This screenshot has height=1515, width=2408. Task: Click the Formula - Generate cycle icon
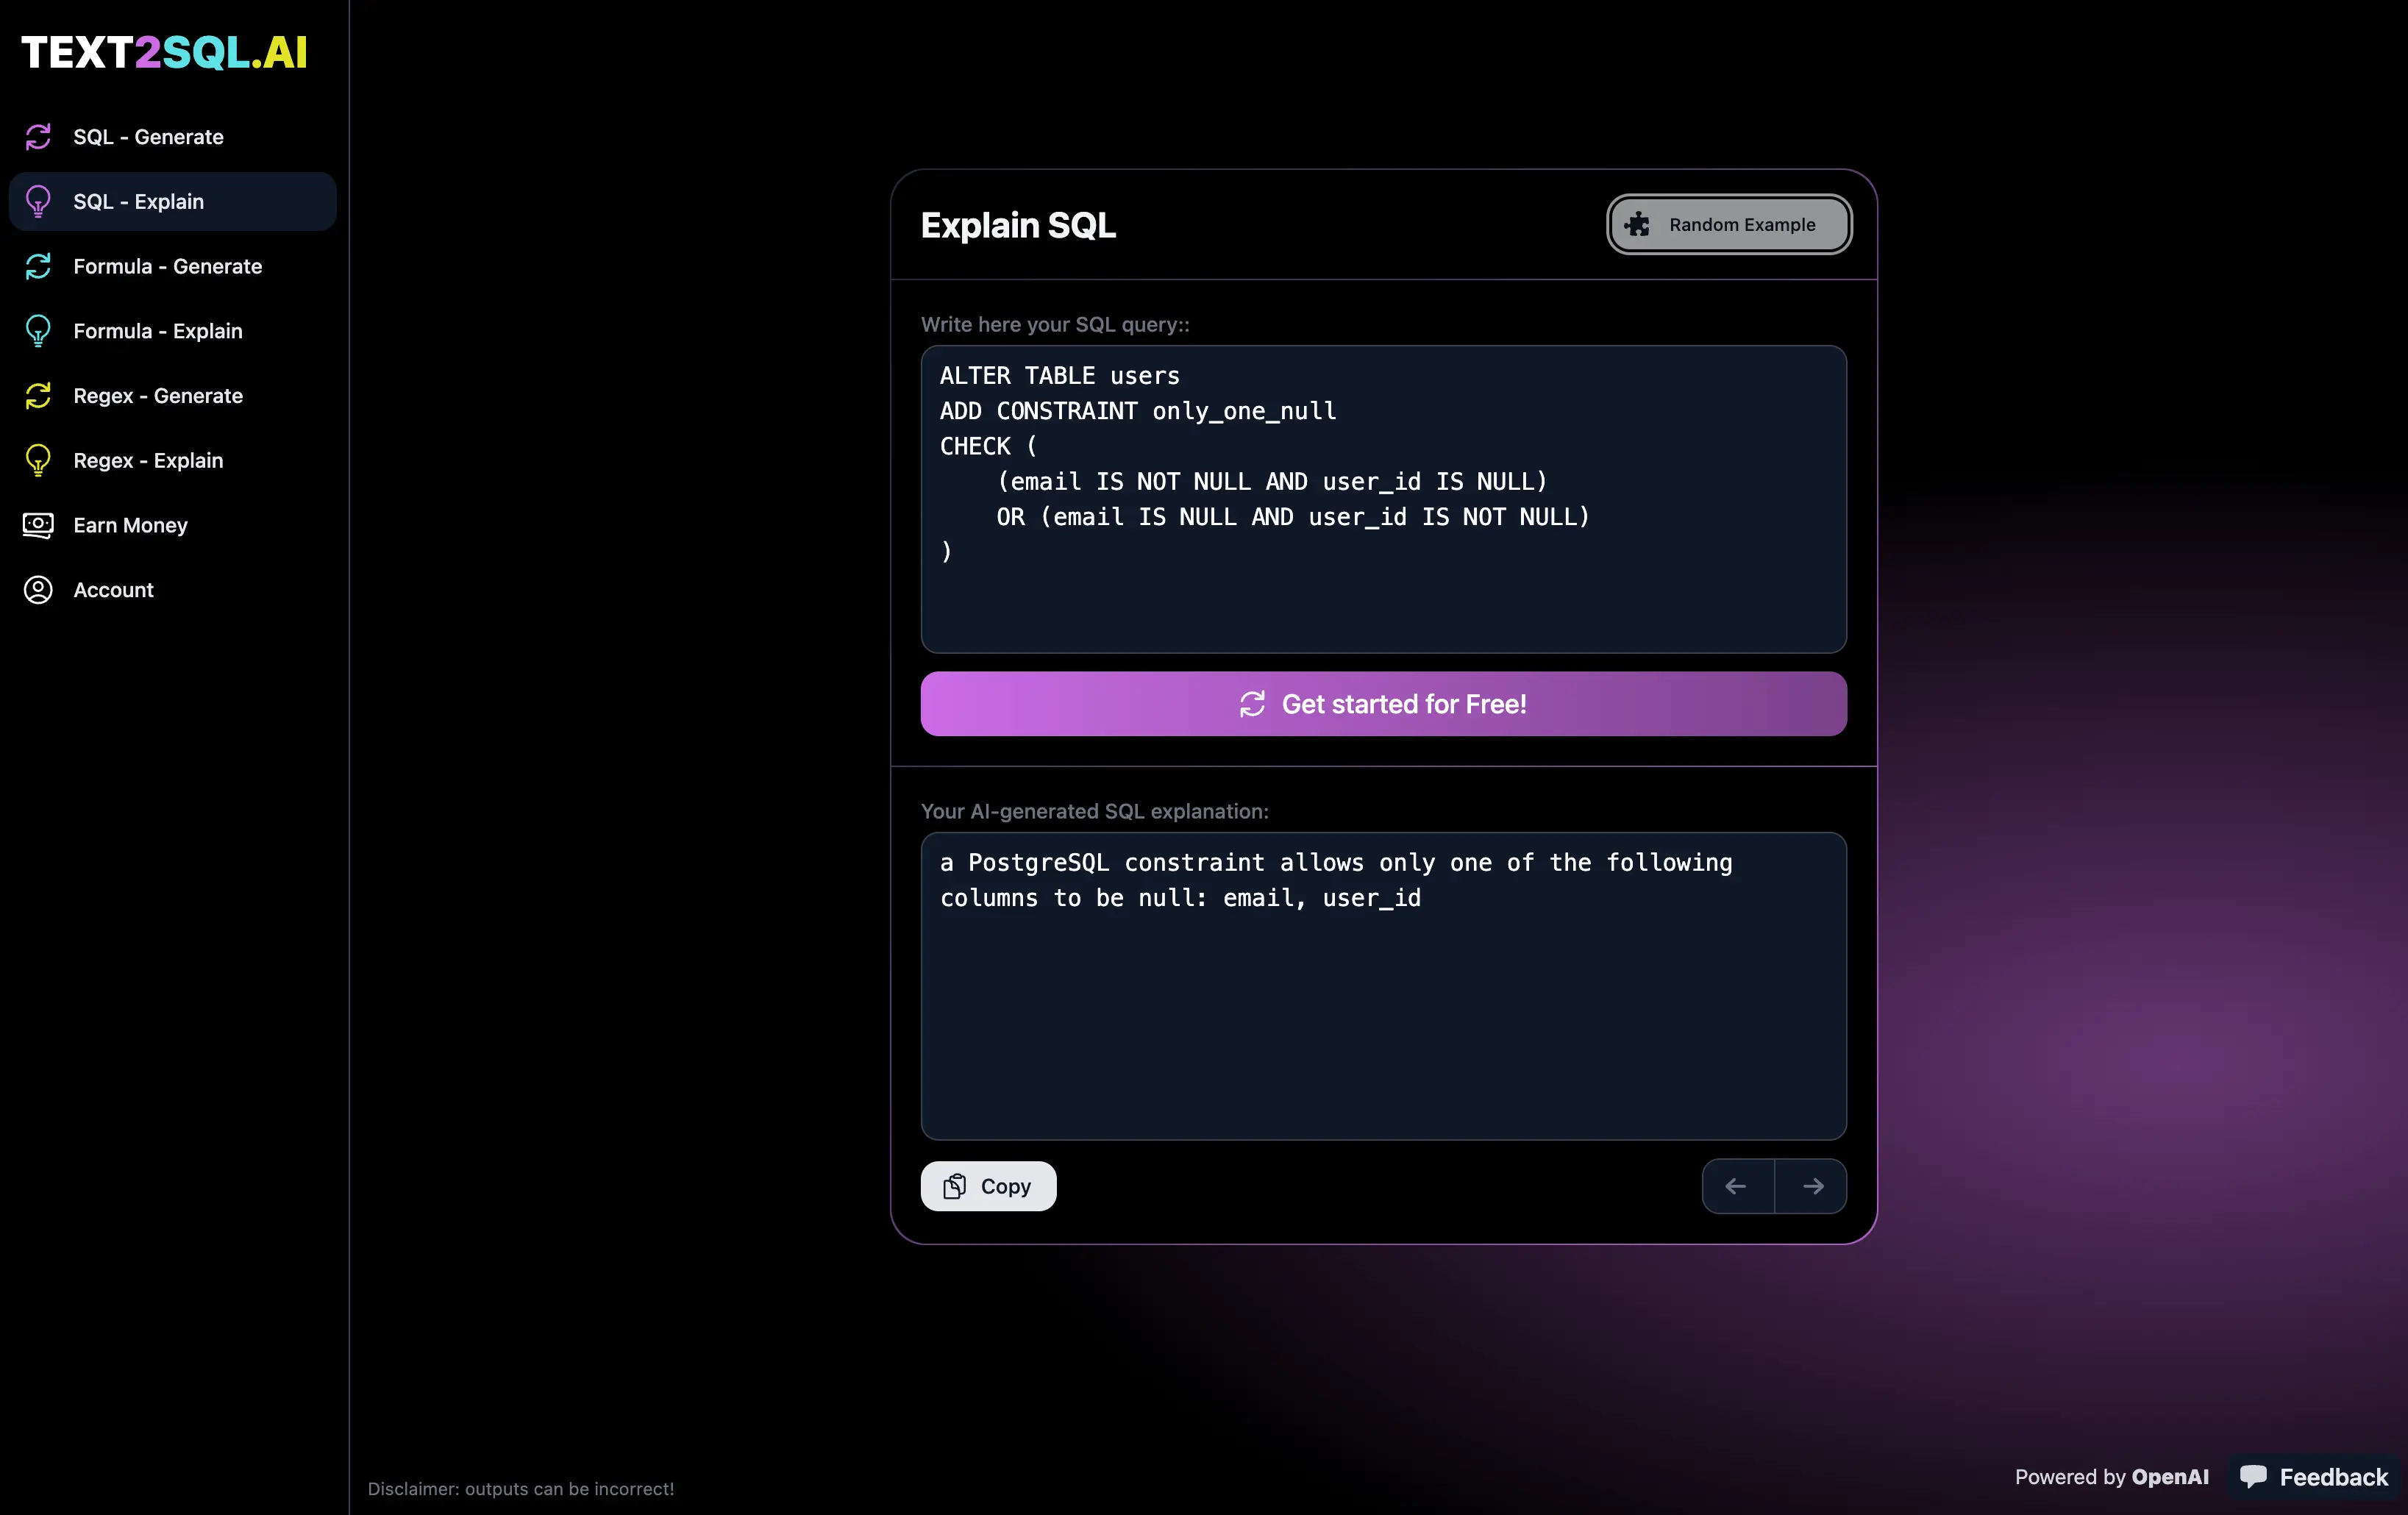[x=38, y=266]
